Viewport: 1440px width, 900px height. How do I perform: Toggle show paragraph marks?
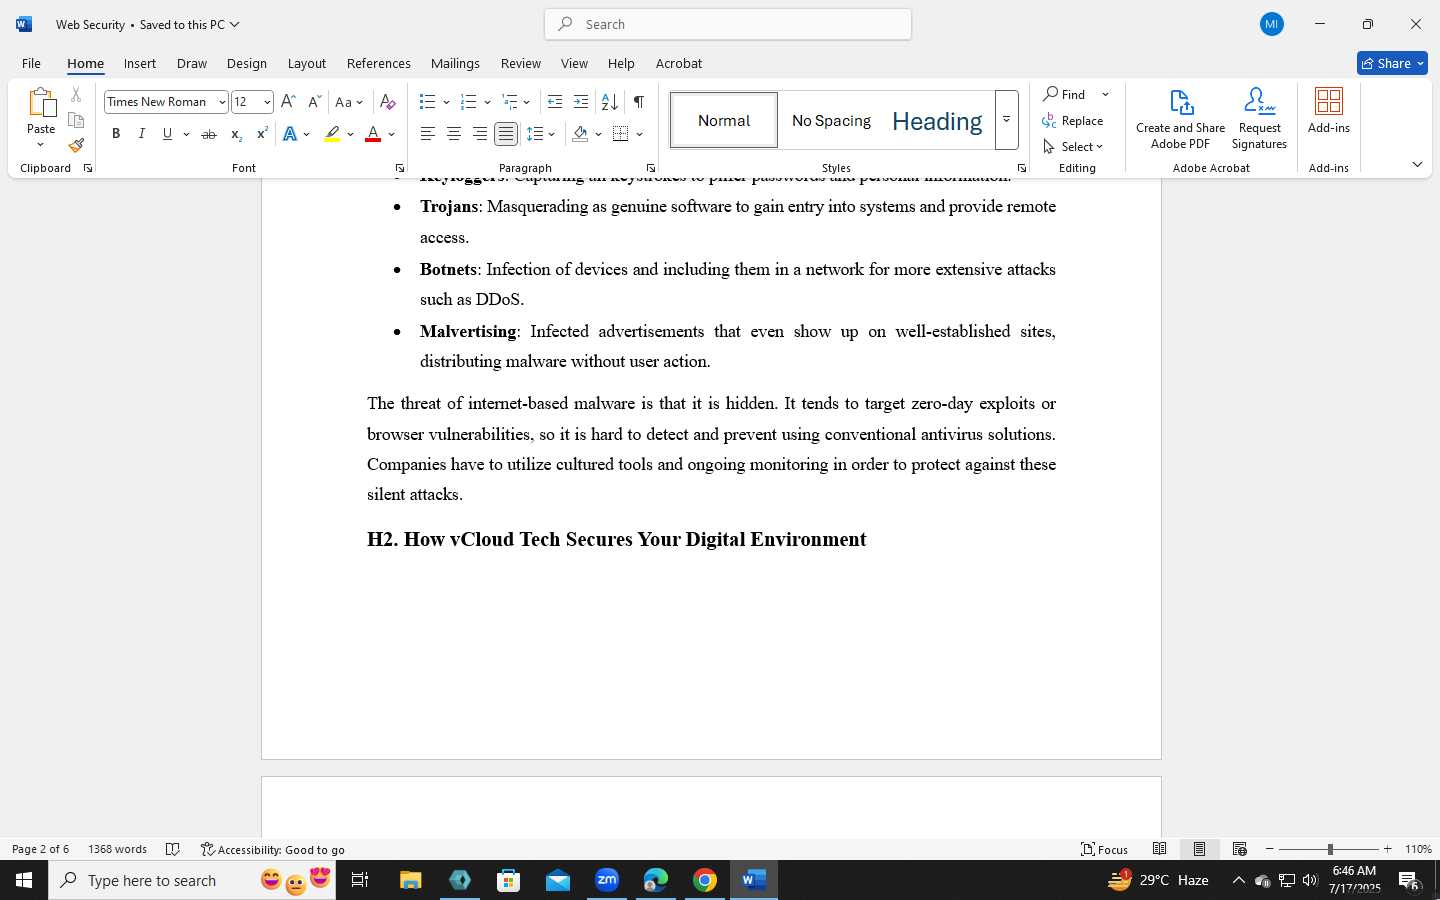(639, 102)
